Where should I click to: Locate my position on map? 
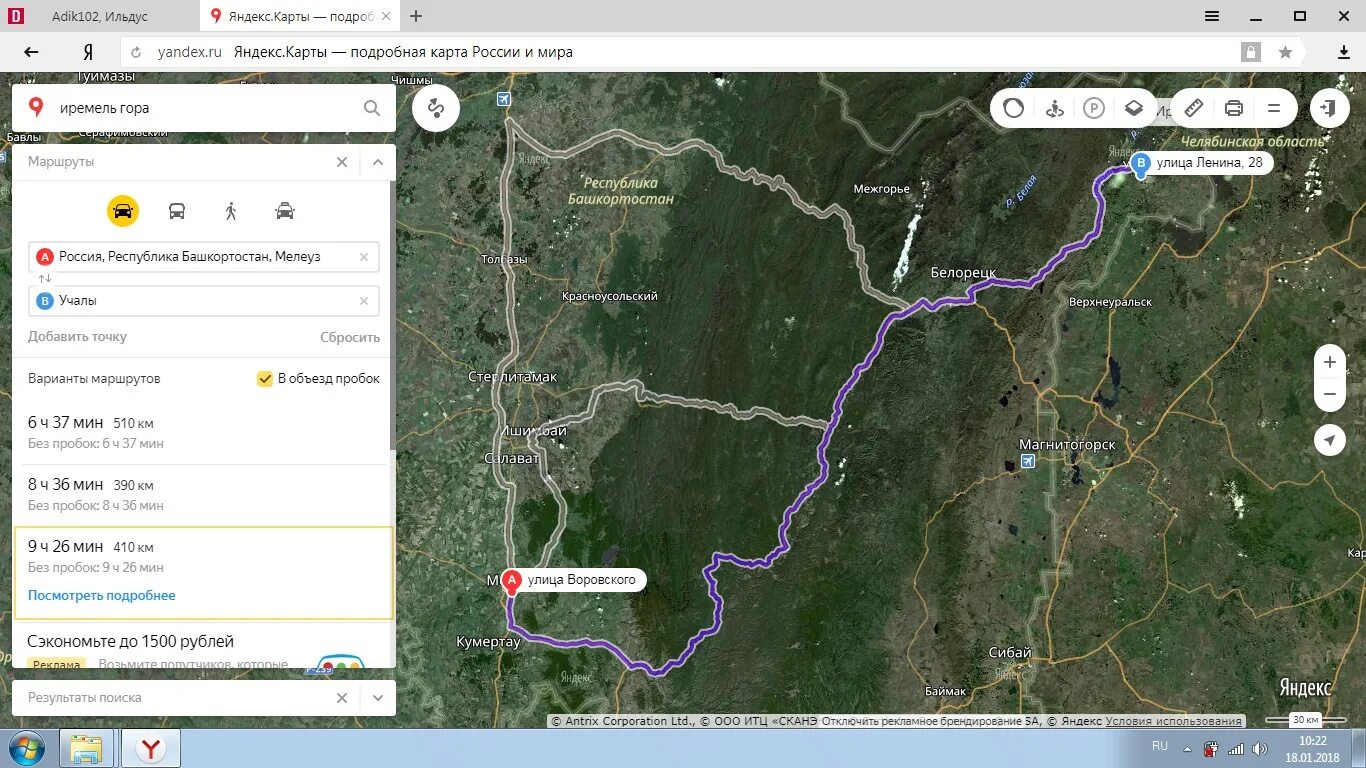tap(1330, 440)
